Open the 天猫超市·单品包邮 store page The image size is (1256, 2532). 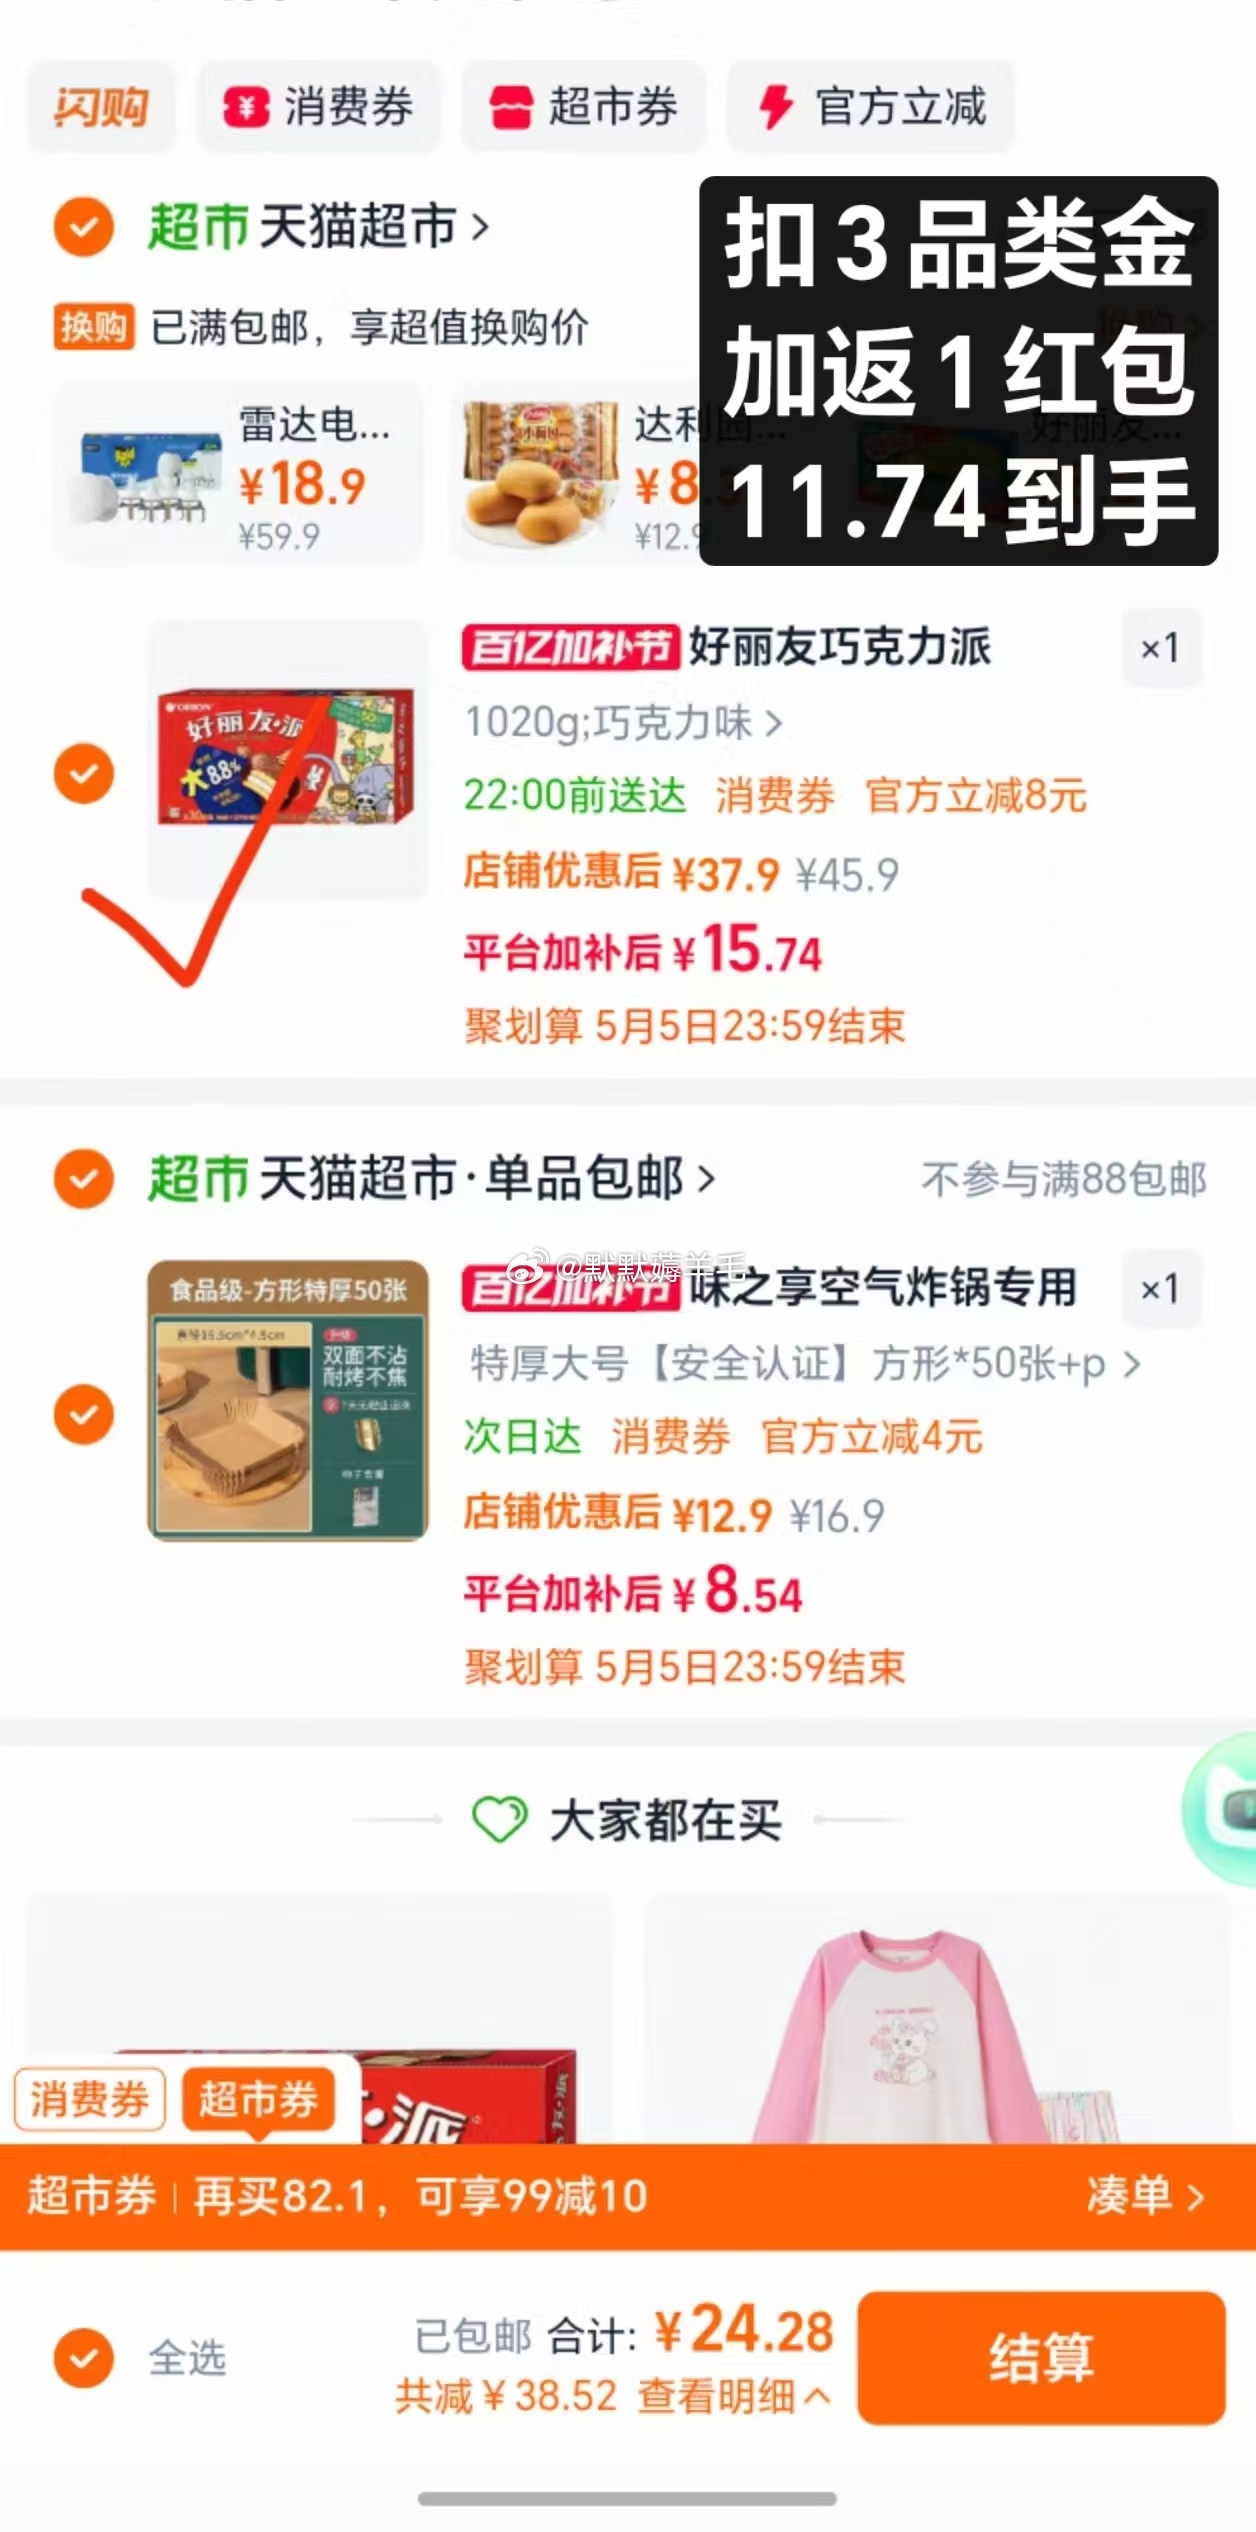tap(433, 1178)
